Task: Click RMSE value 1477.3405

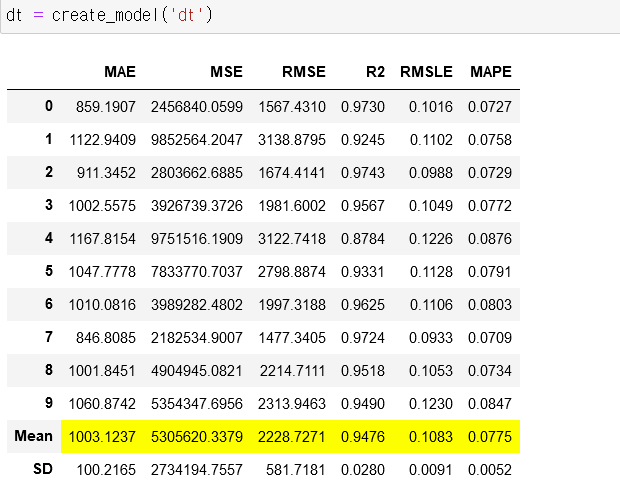Action: tap(292, 338)
